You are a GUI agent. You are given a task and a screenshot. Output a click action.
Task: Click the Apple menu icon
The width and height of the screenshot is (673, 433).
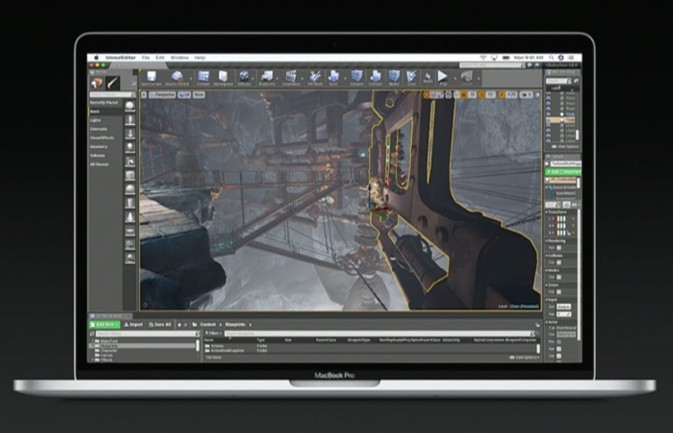point(97,58)
